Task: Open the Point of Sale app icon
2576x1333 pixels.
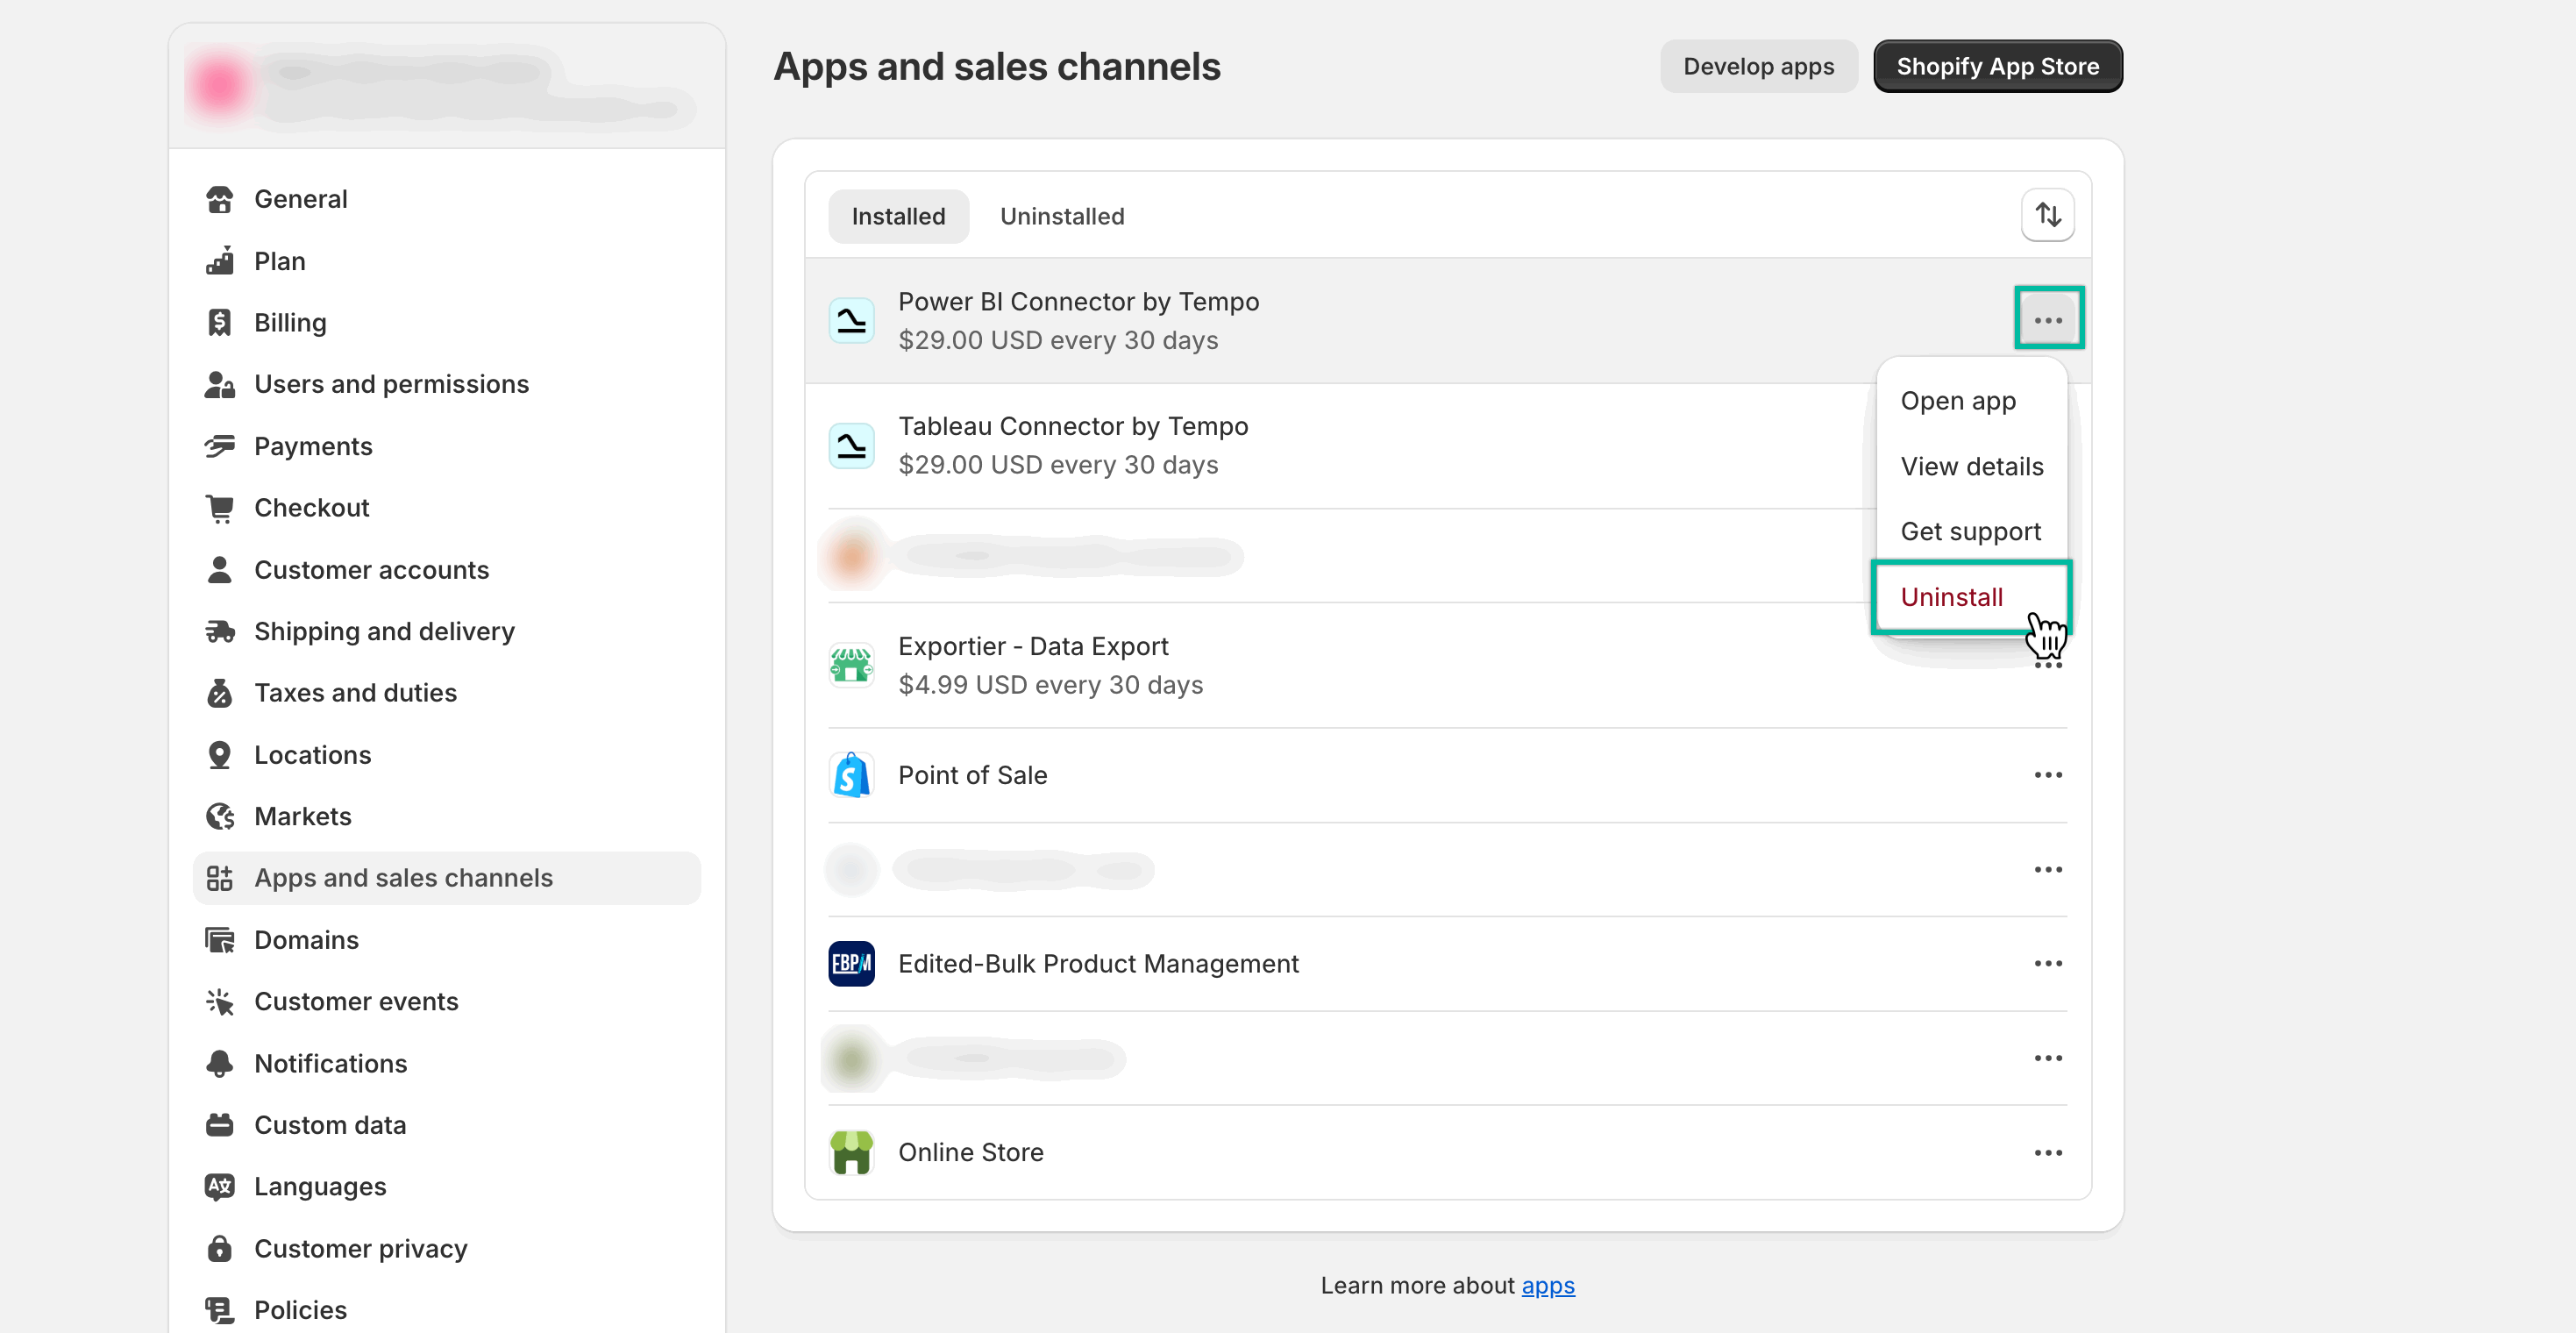Action: (851, 774)
